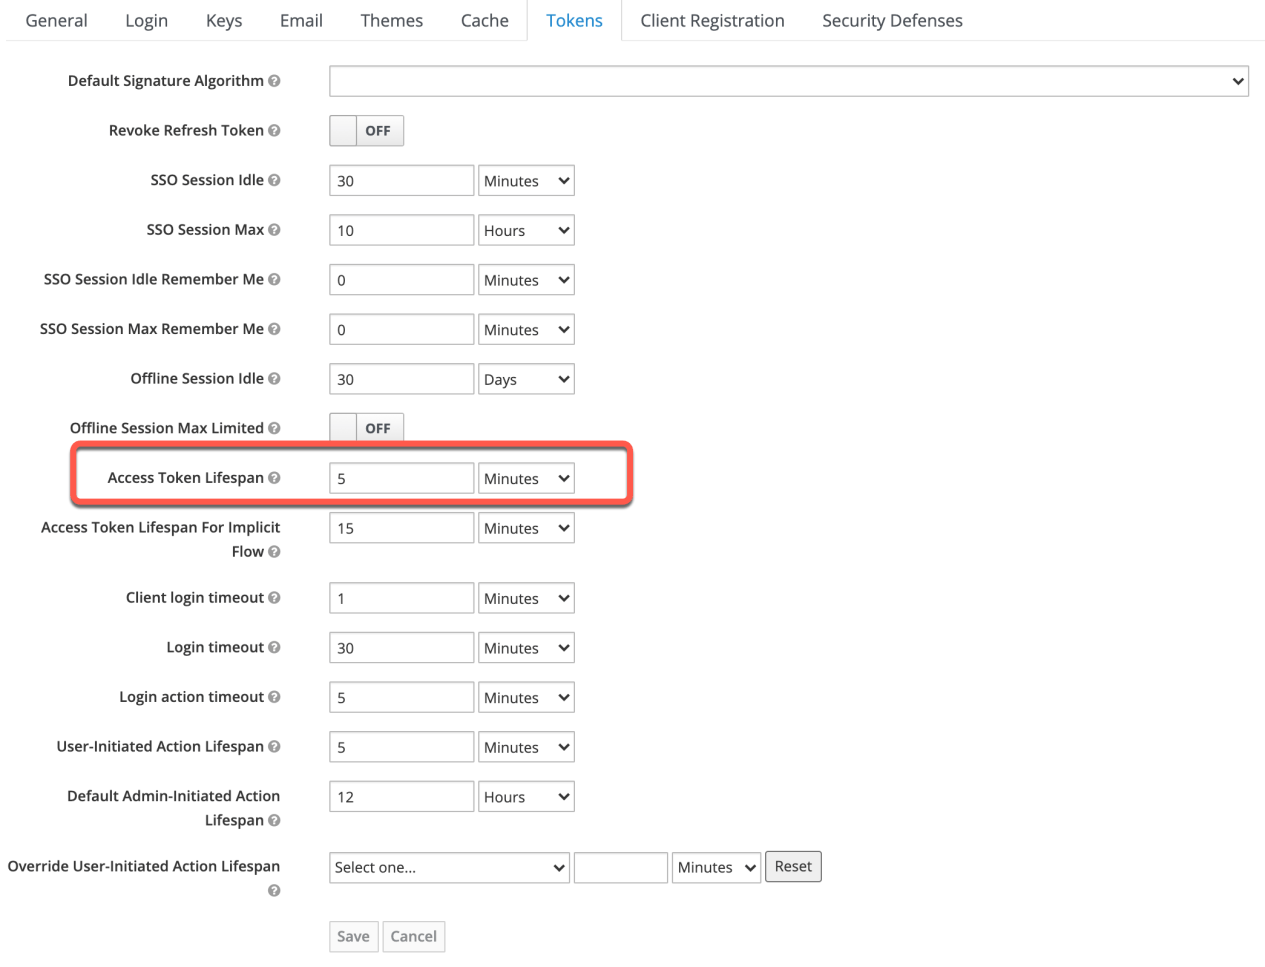Show help for Client login timeout
The image size is (1265, 967).
274,597
